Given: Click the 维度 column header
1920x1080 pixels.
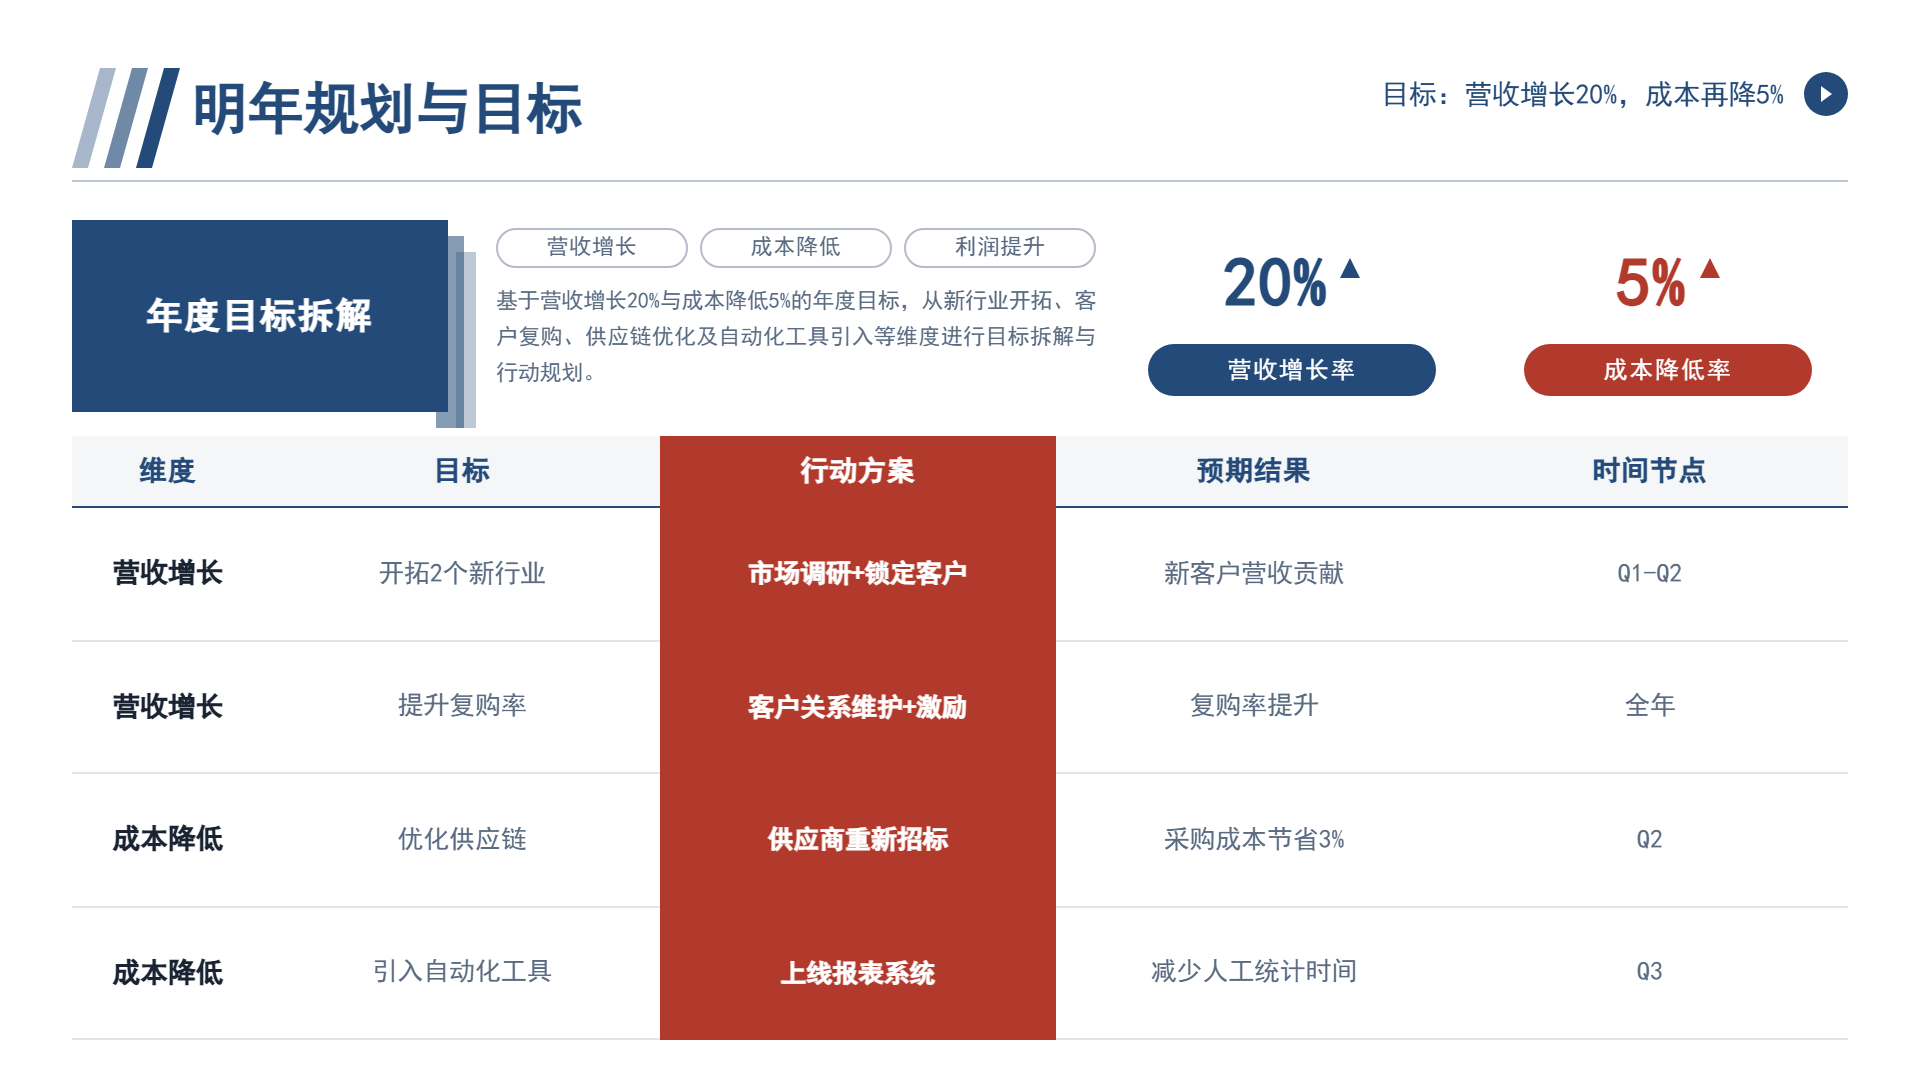Looking at the screenshot, I should point(167,471).
